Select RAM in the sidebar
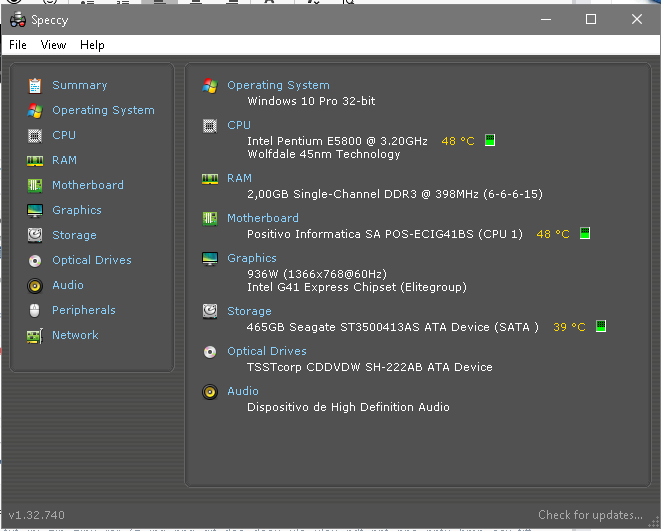The height and width of the screenshot is (531, 661). tap(64, 160)
